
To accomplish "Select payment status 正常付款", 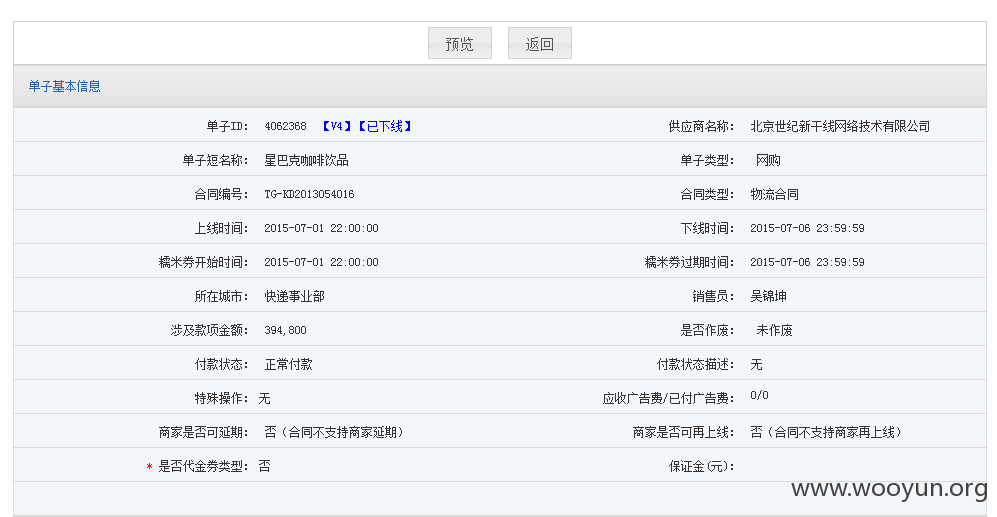I will (x=289, y=364).
